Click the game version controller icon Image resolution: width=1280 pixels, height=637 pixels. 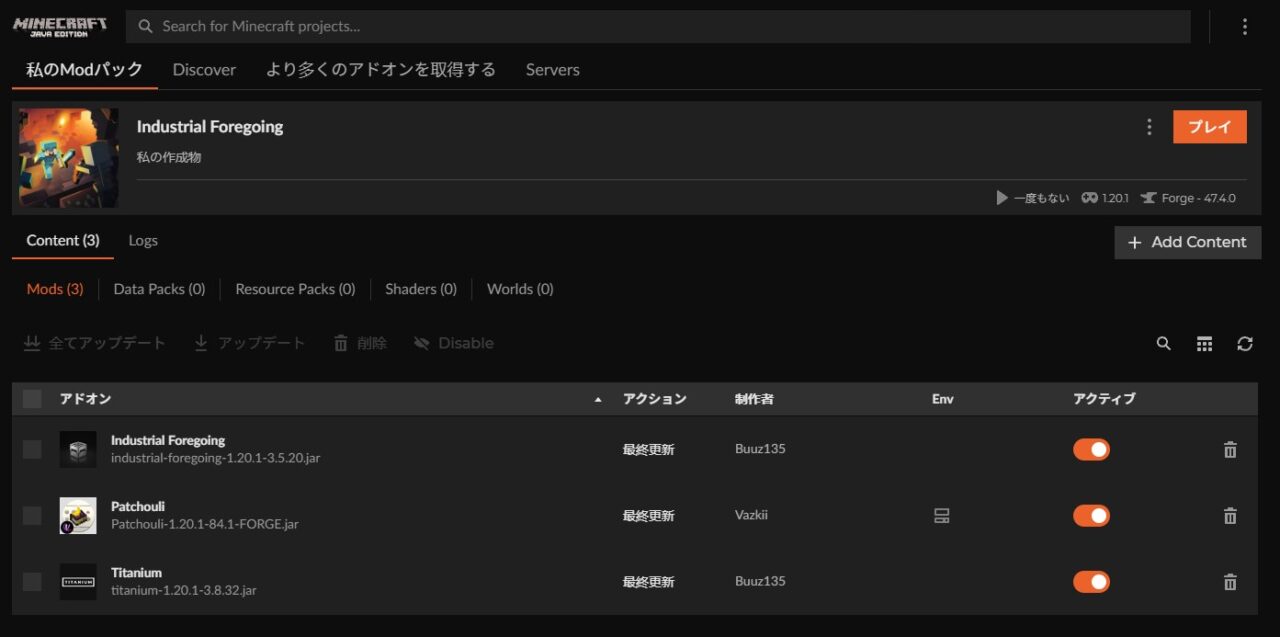point(1089,198)
